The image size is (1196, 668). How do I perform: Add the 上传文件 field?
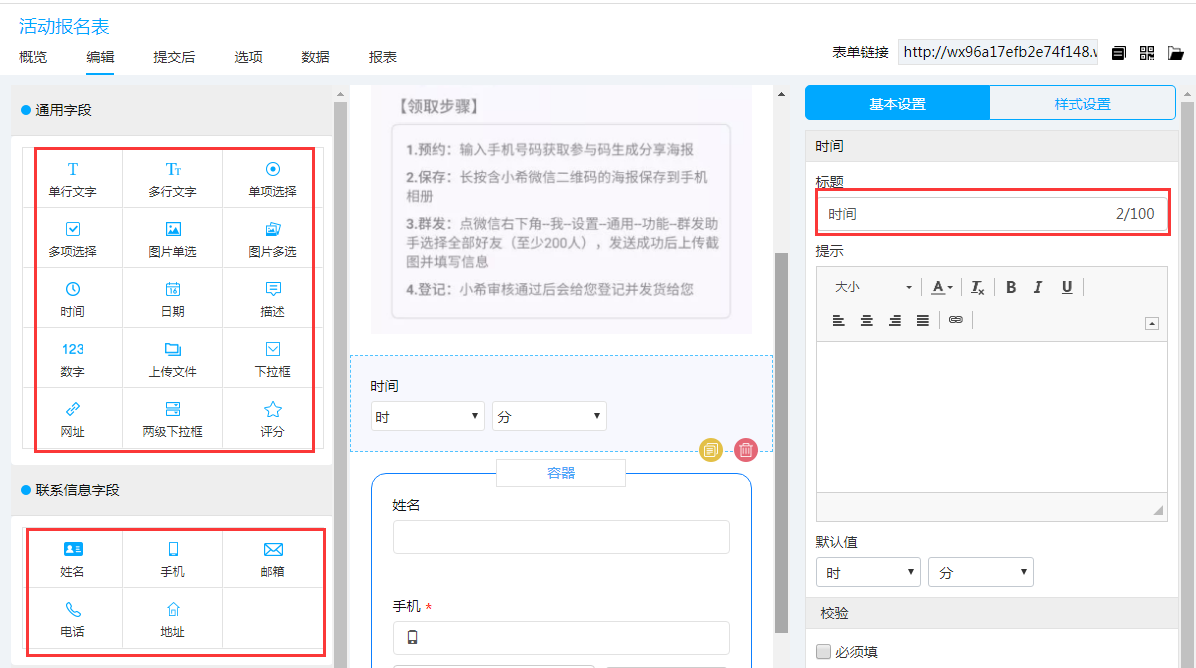coord(172,359)
